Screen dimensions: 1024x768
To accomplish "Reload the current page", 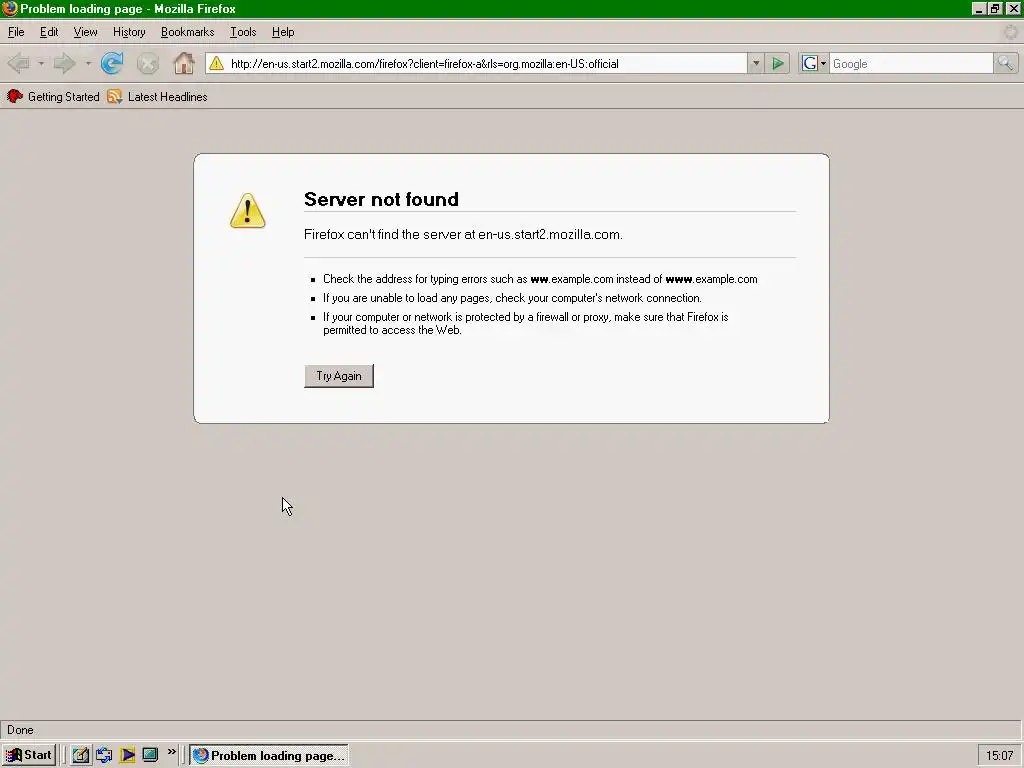I will click(112, 63).
